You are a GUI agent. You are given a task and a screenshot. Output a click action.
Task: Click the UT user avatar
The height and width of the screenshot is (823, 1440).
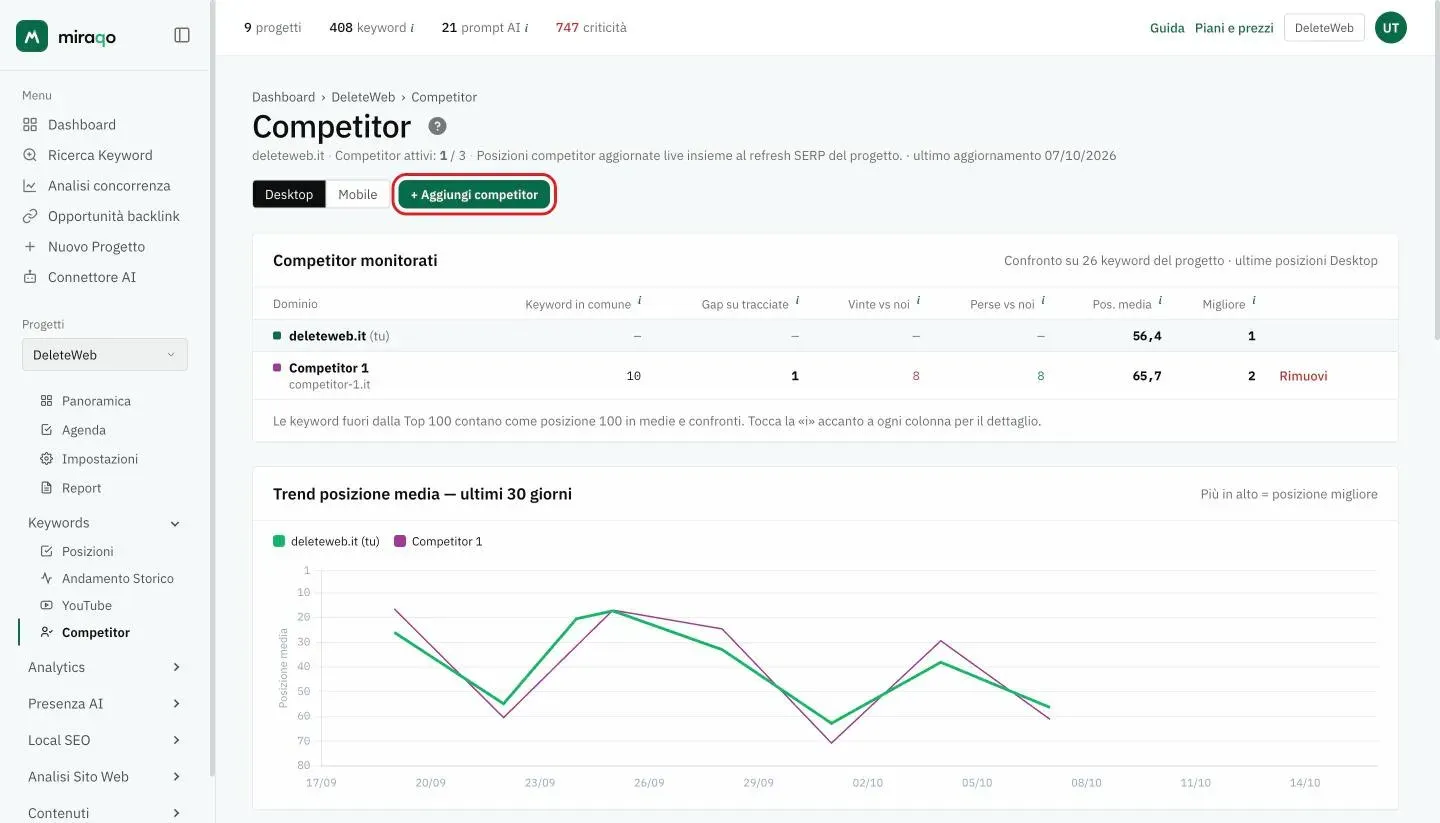coord(1390,28)
